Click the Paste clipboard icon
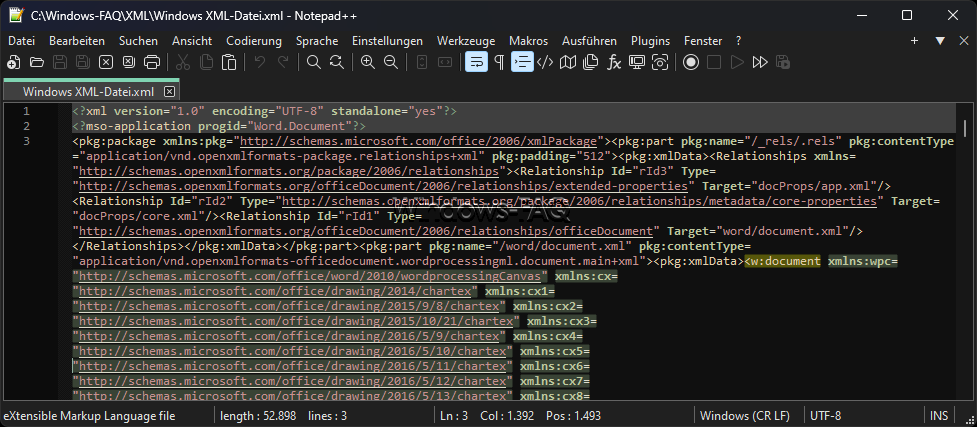The width and height of the screenshot is (977, 427). click(229, 62)
